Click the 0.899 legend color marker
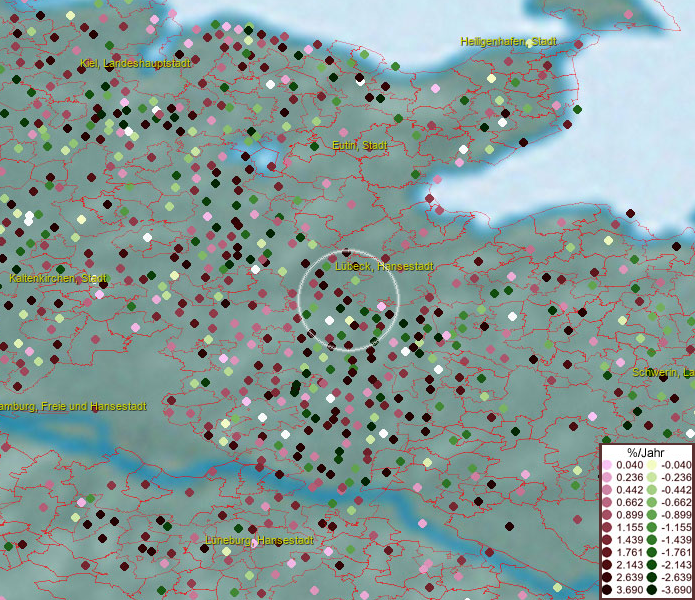This screenshot has height=600, width=695. (x=607, y=515)
